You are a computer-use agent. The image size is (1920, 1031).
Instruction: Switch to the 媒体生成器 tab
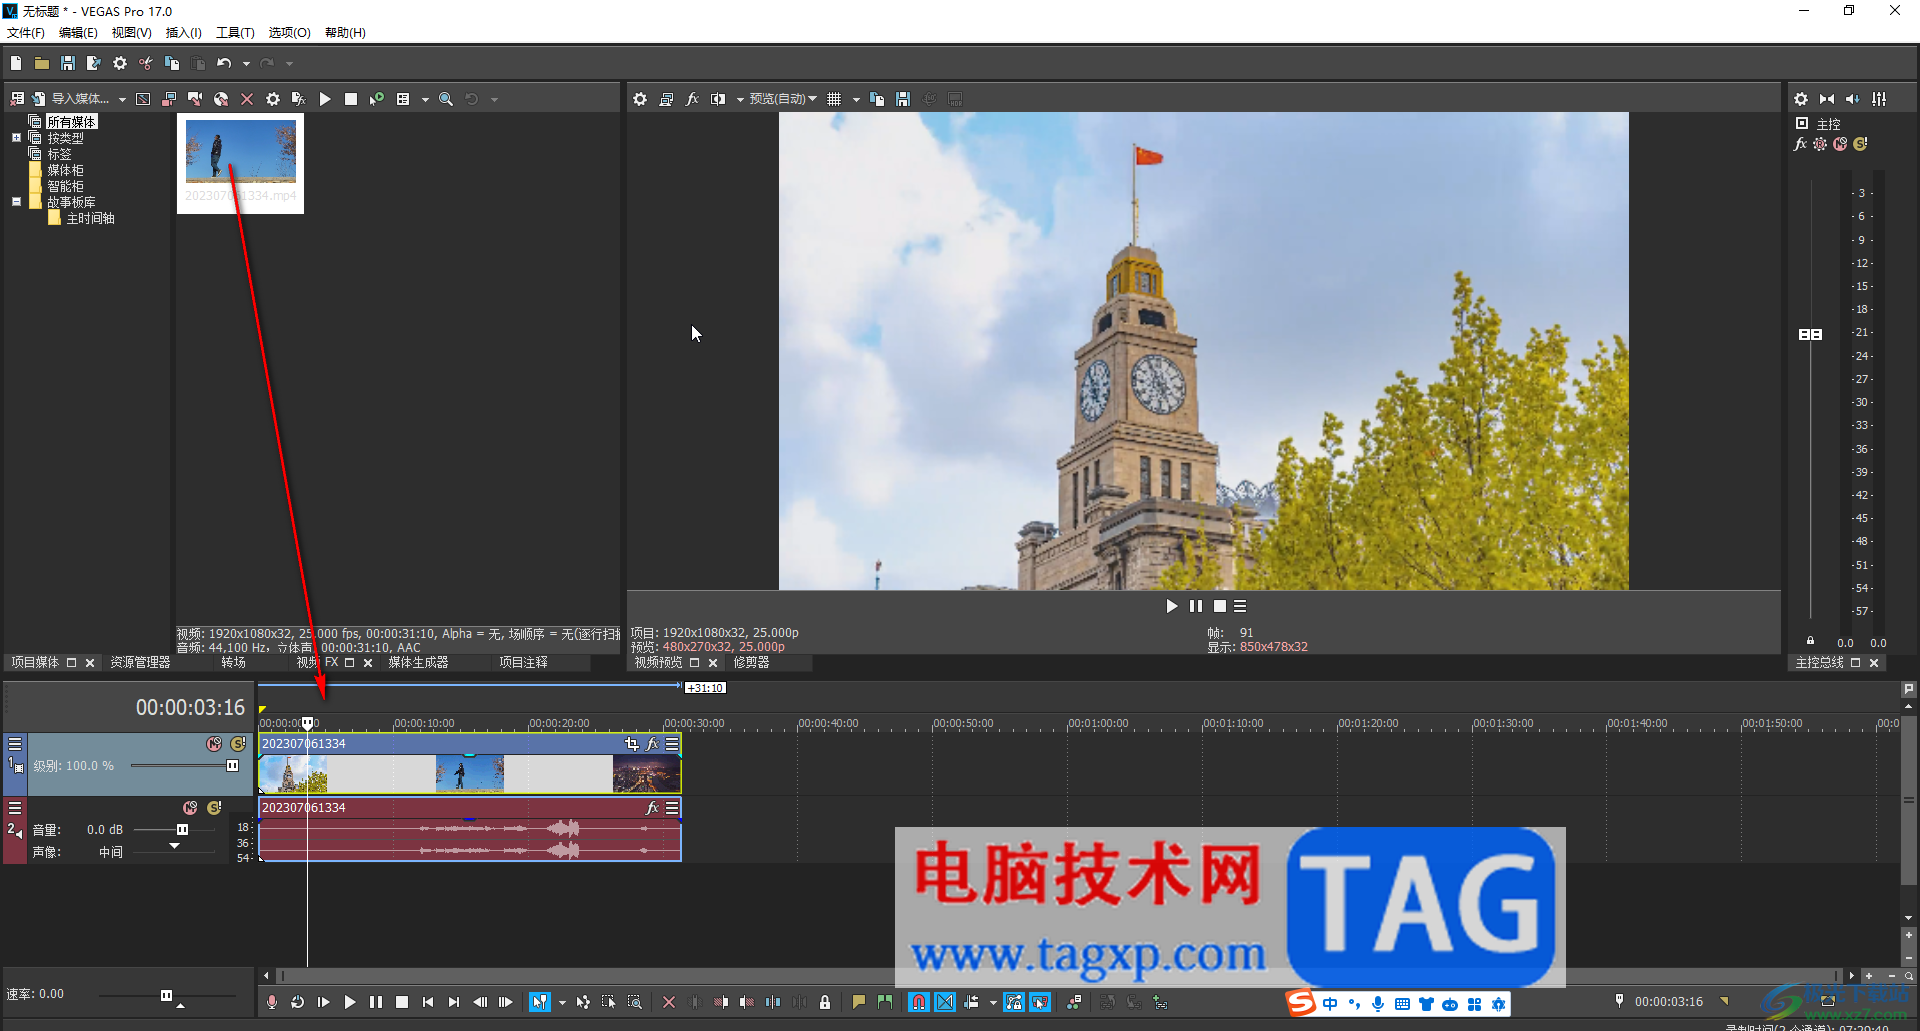tap(418, 663)
